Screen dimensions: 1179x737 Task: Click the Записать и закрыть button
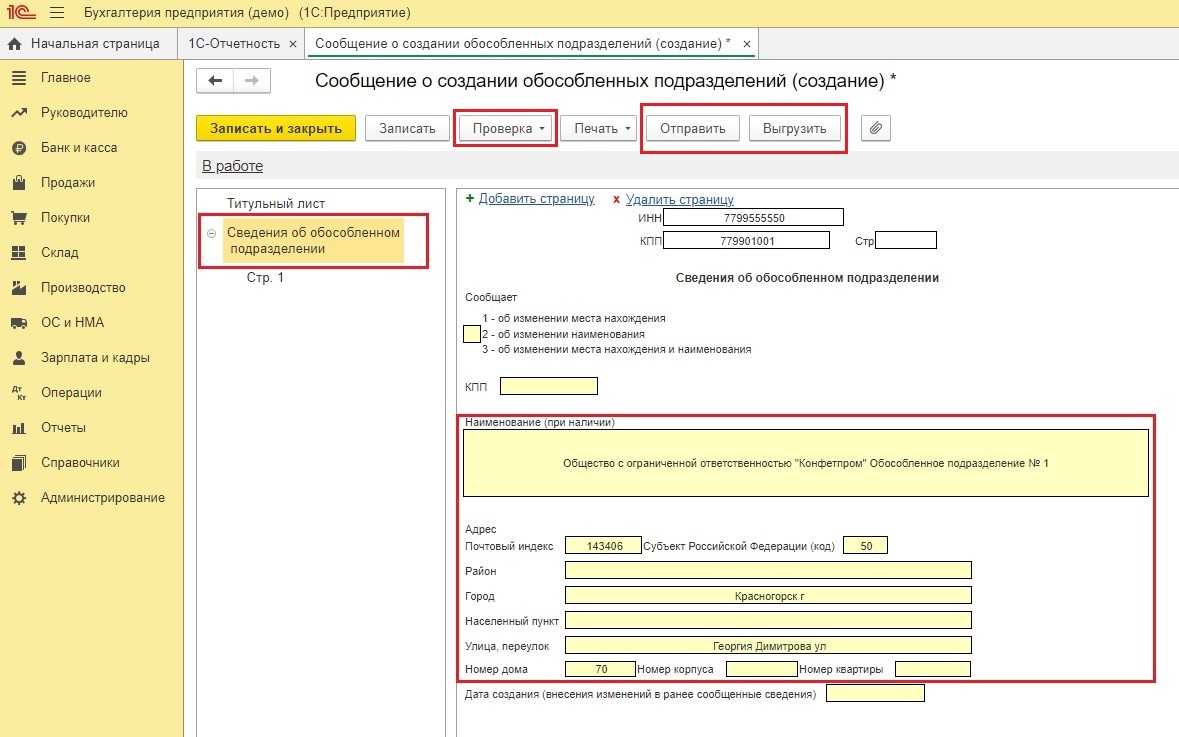[x=275, y=129]
